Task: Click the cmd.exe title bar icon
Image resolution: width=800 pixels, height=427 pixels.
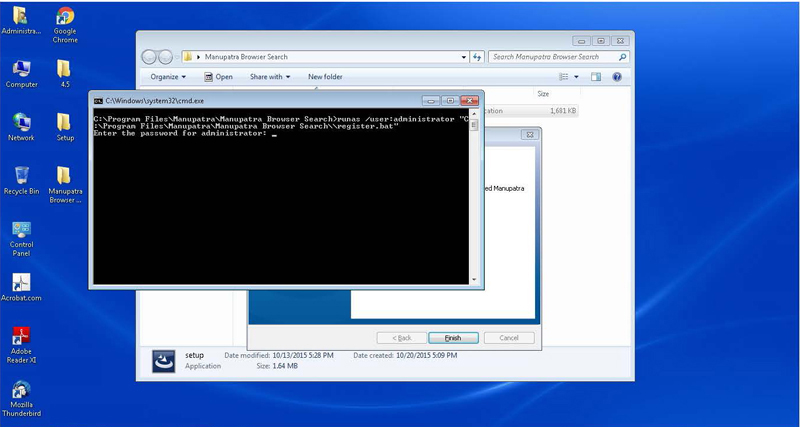Action: click(98, 101)
